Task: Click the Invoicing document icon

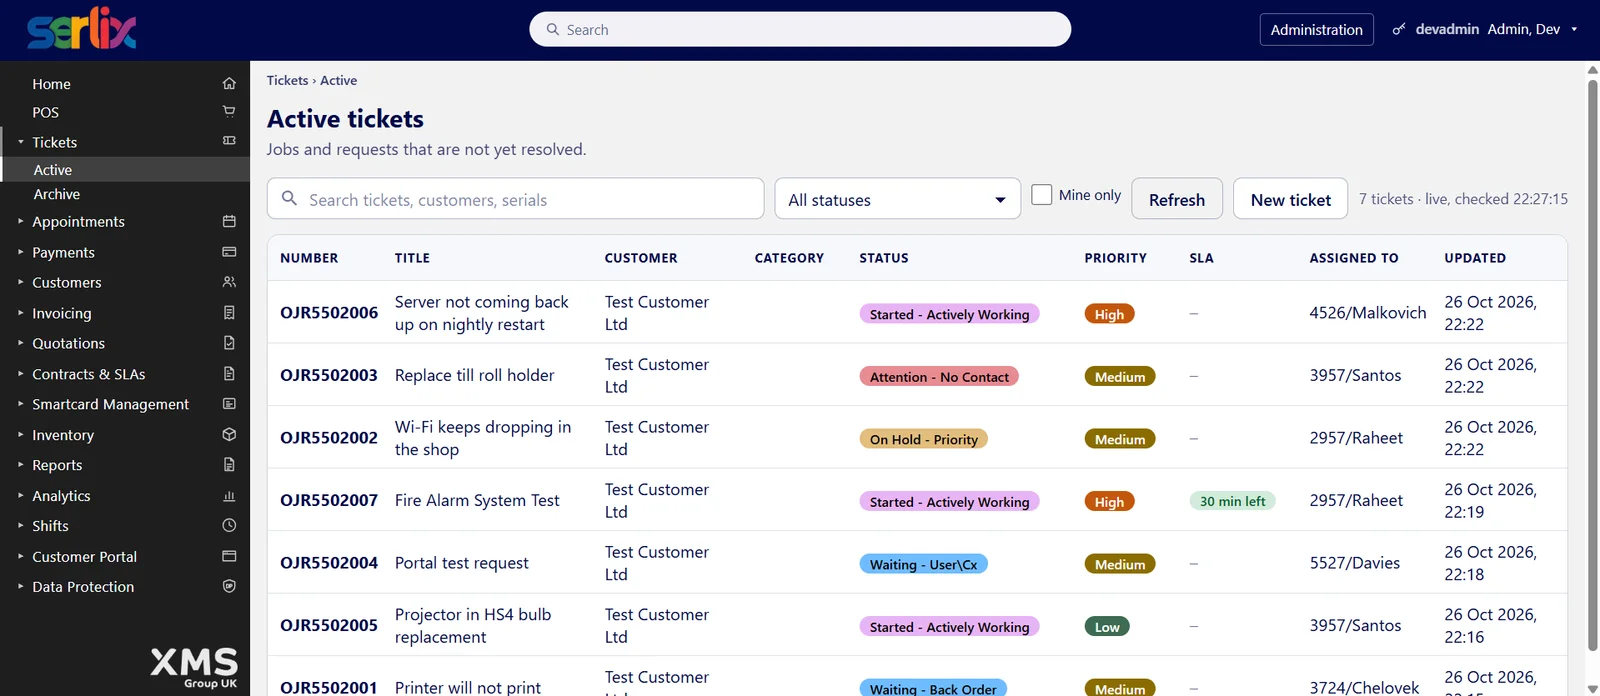Action: 229,313
